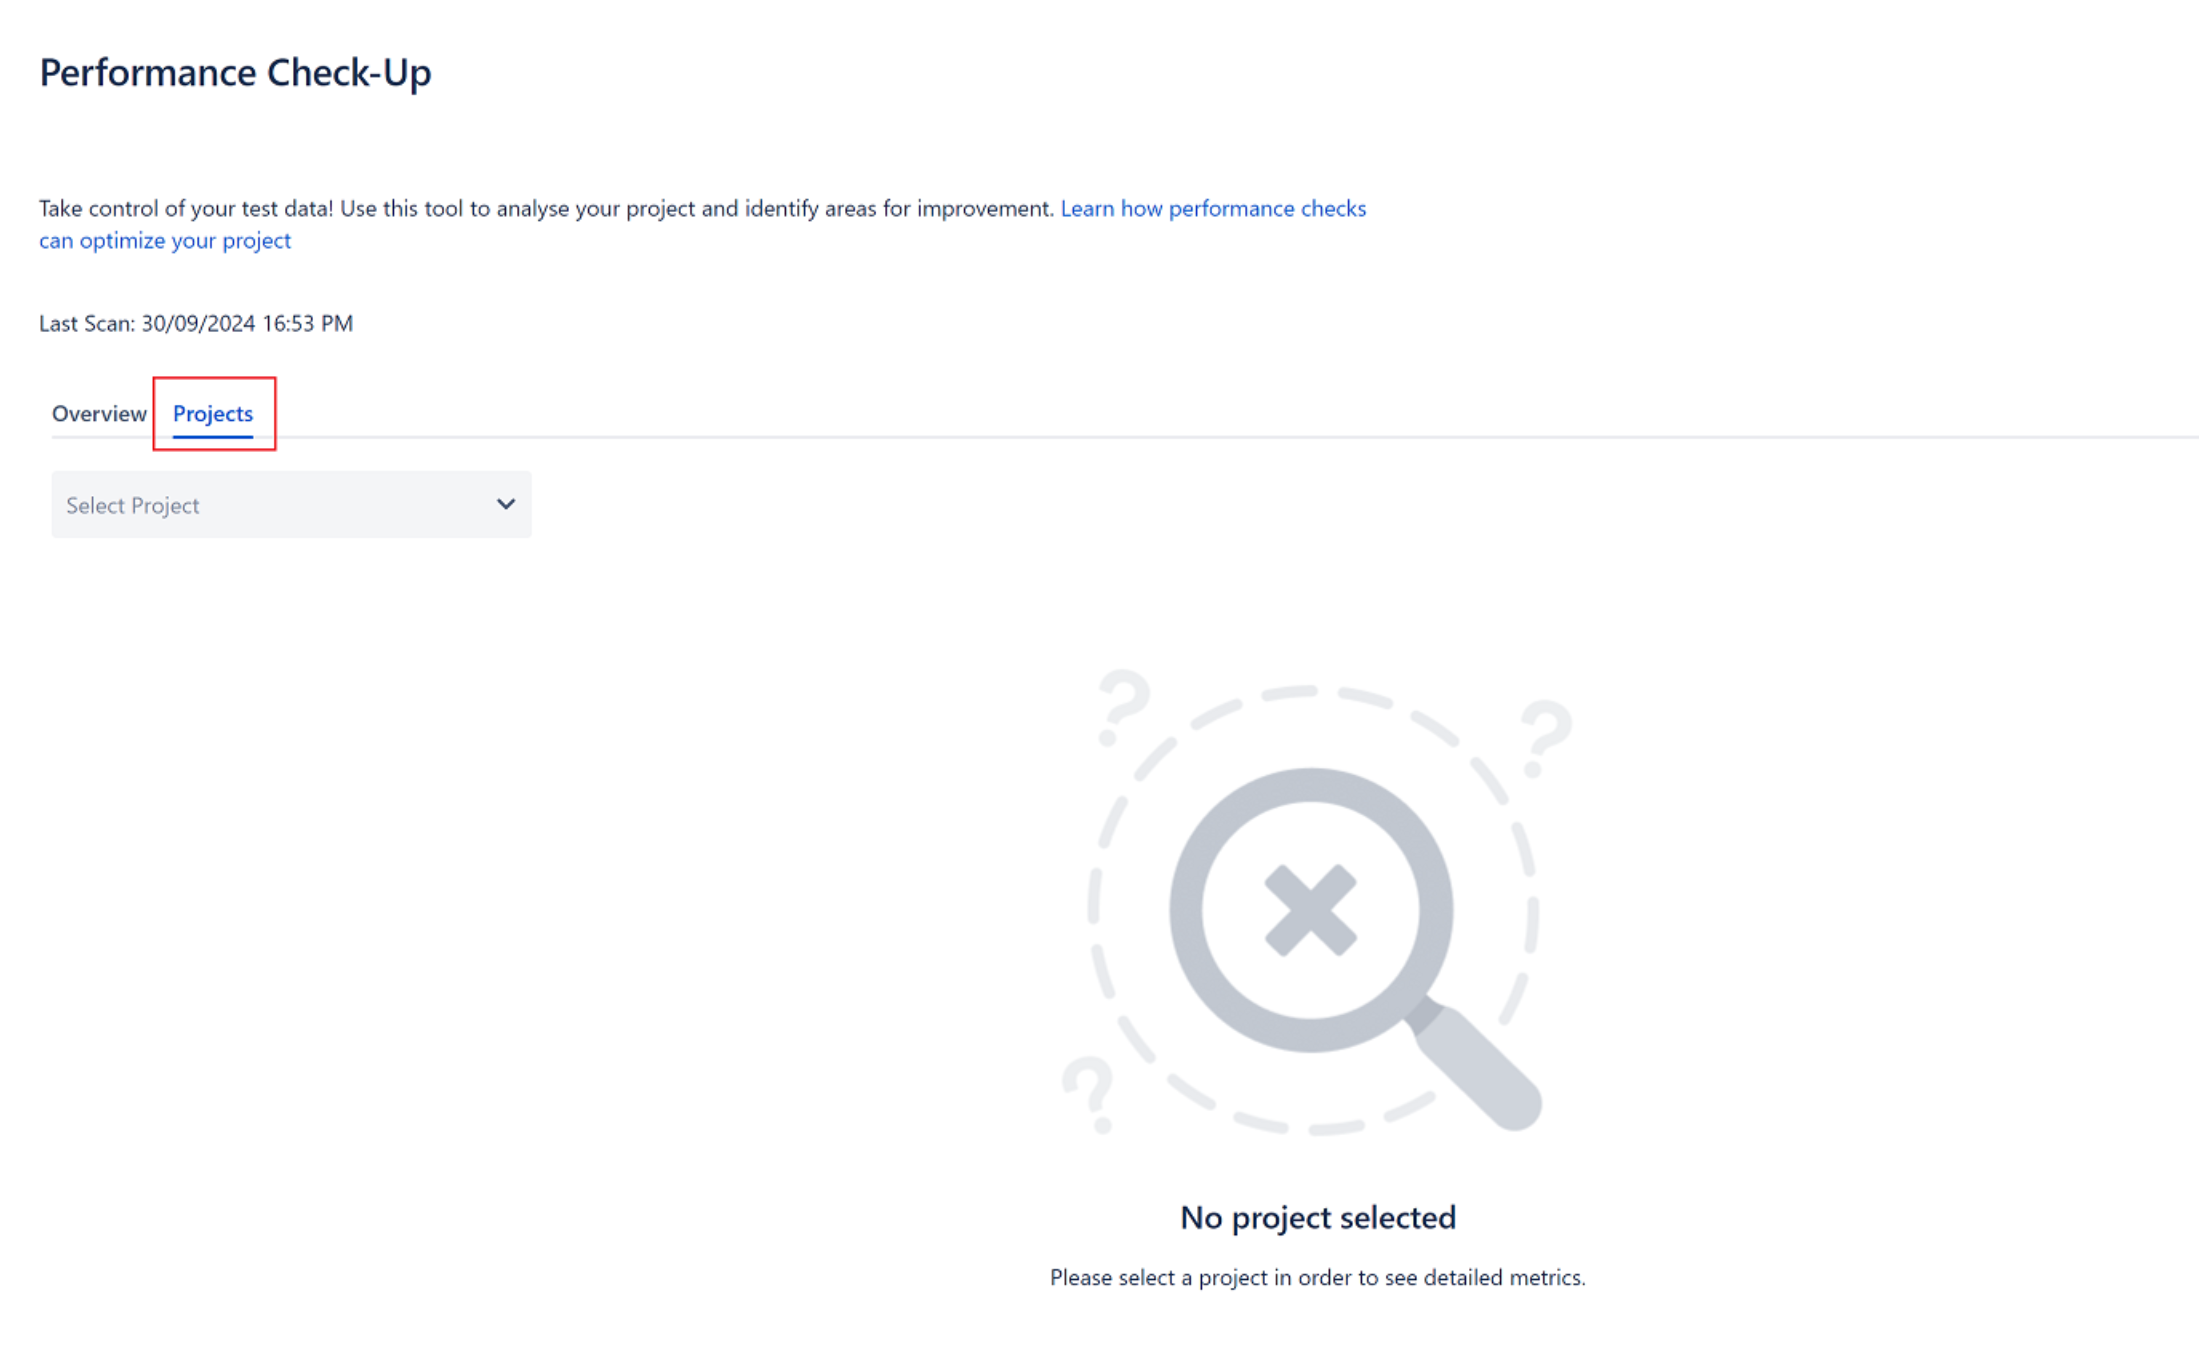The width and height of the screenshot is (2199, 1355).
Task: Click the bottom-left question mark graphic
Action: [1088, 1095]
